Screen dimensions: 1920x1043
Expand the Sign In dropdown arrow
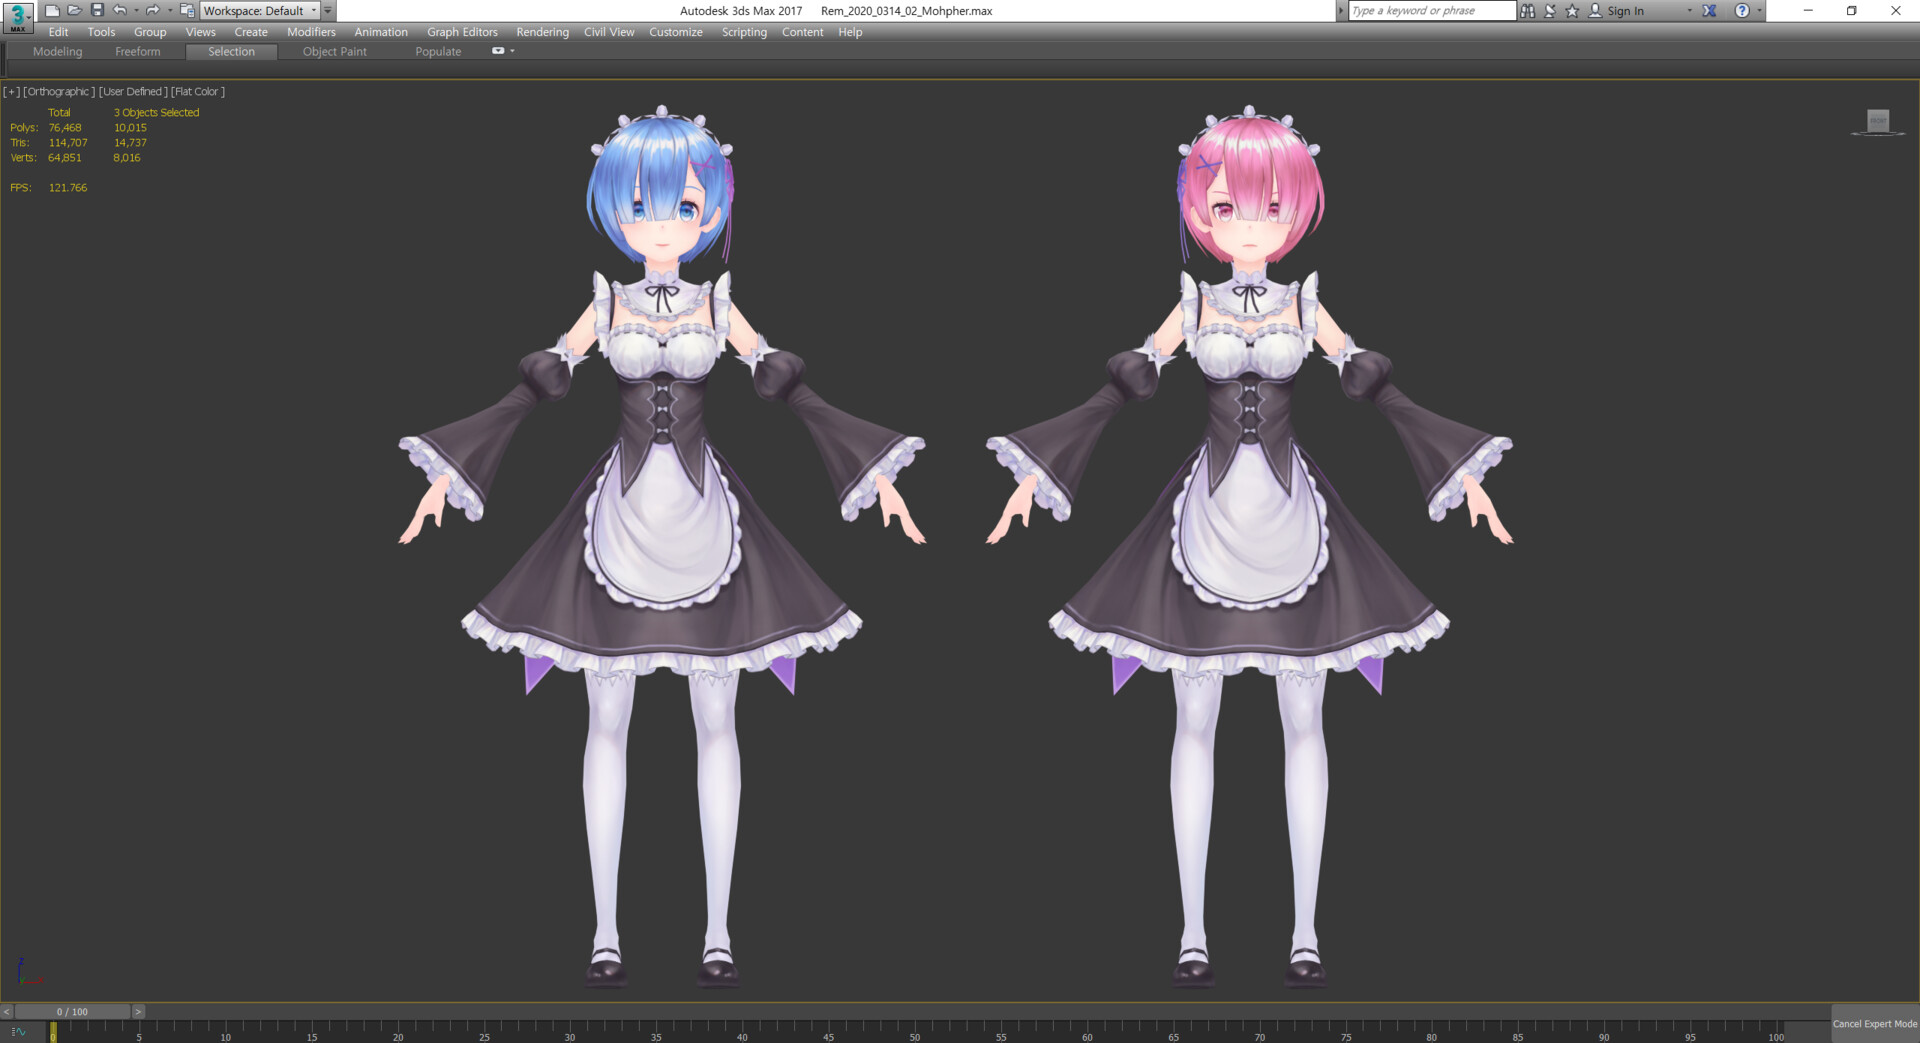[1690, 11]
